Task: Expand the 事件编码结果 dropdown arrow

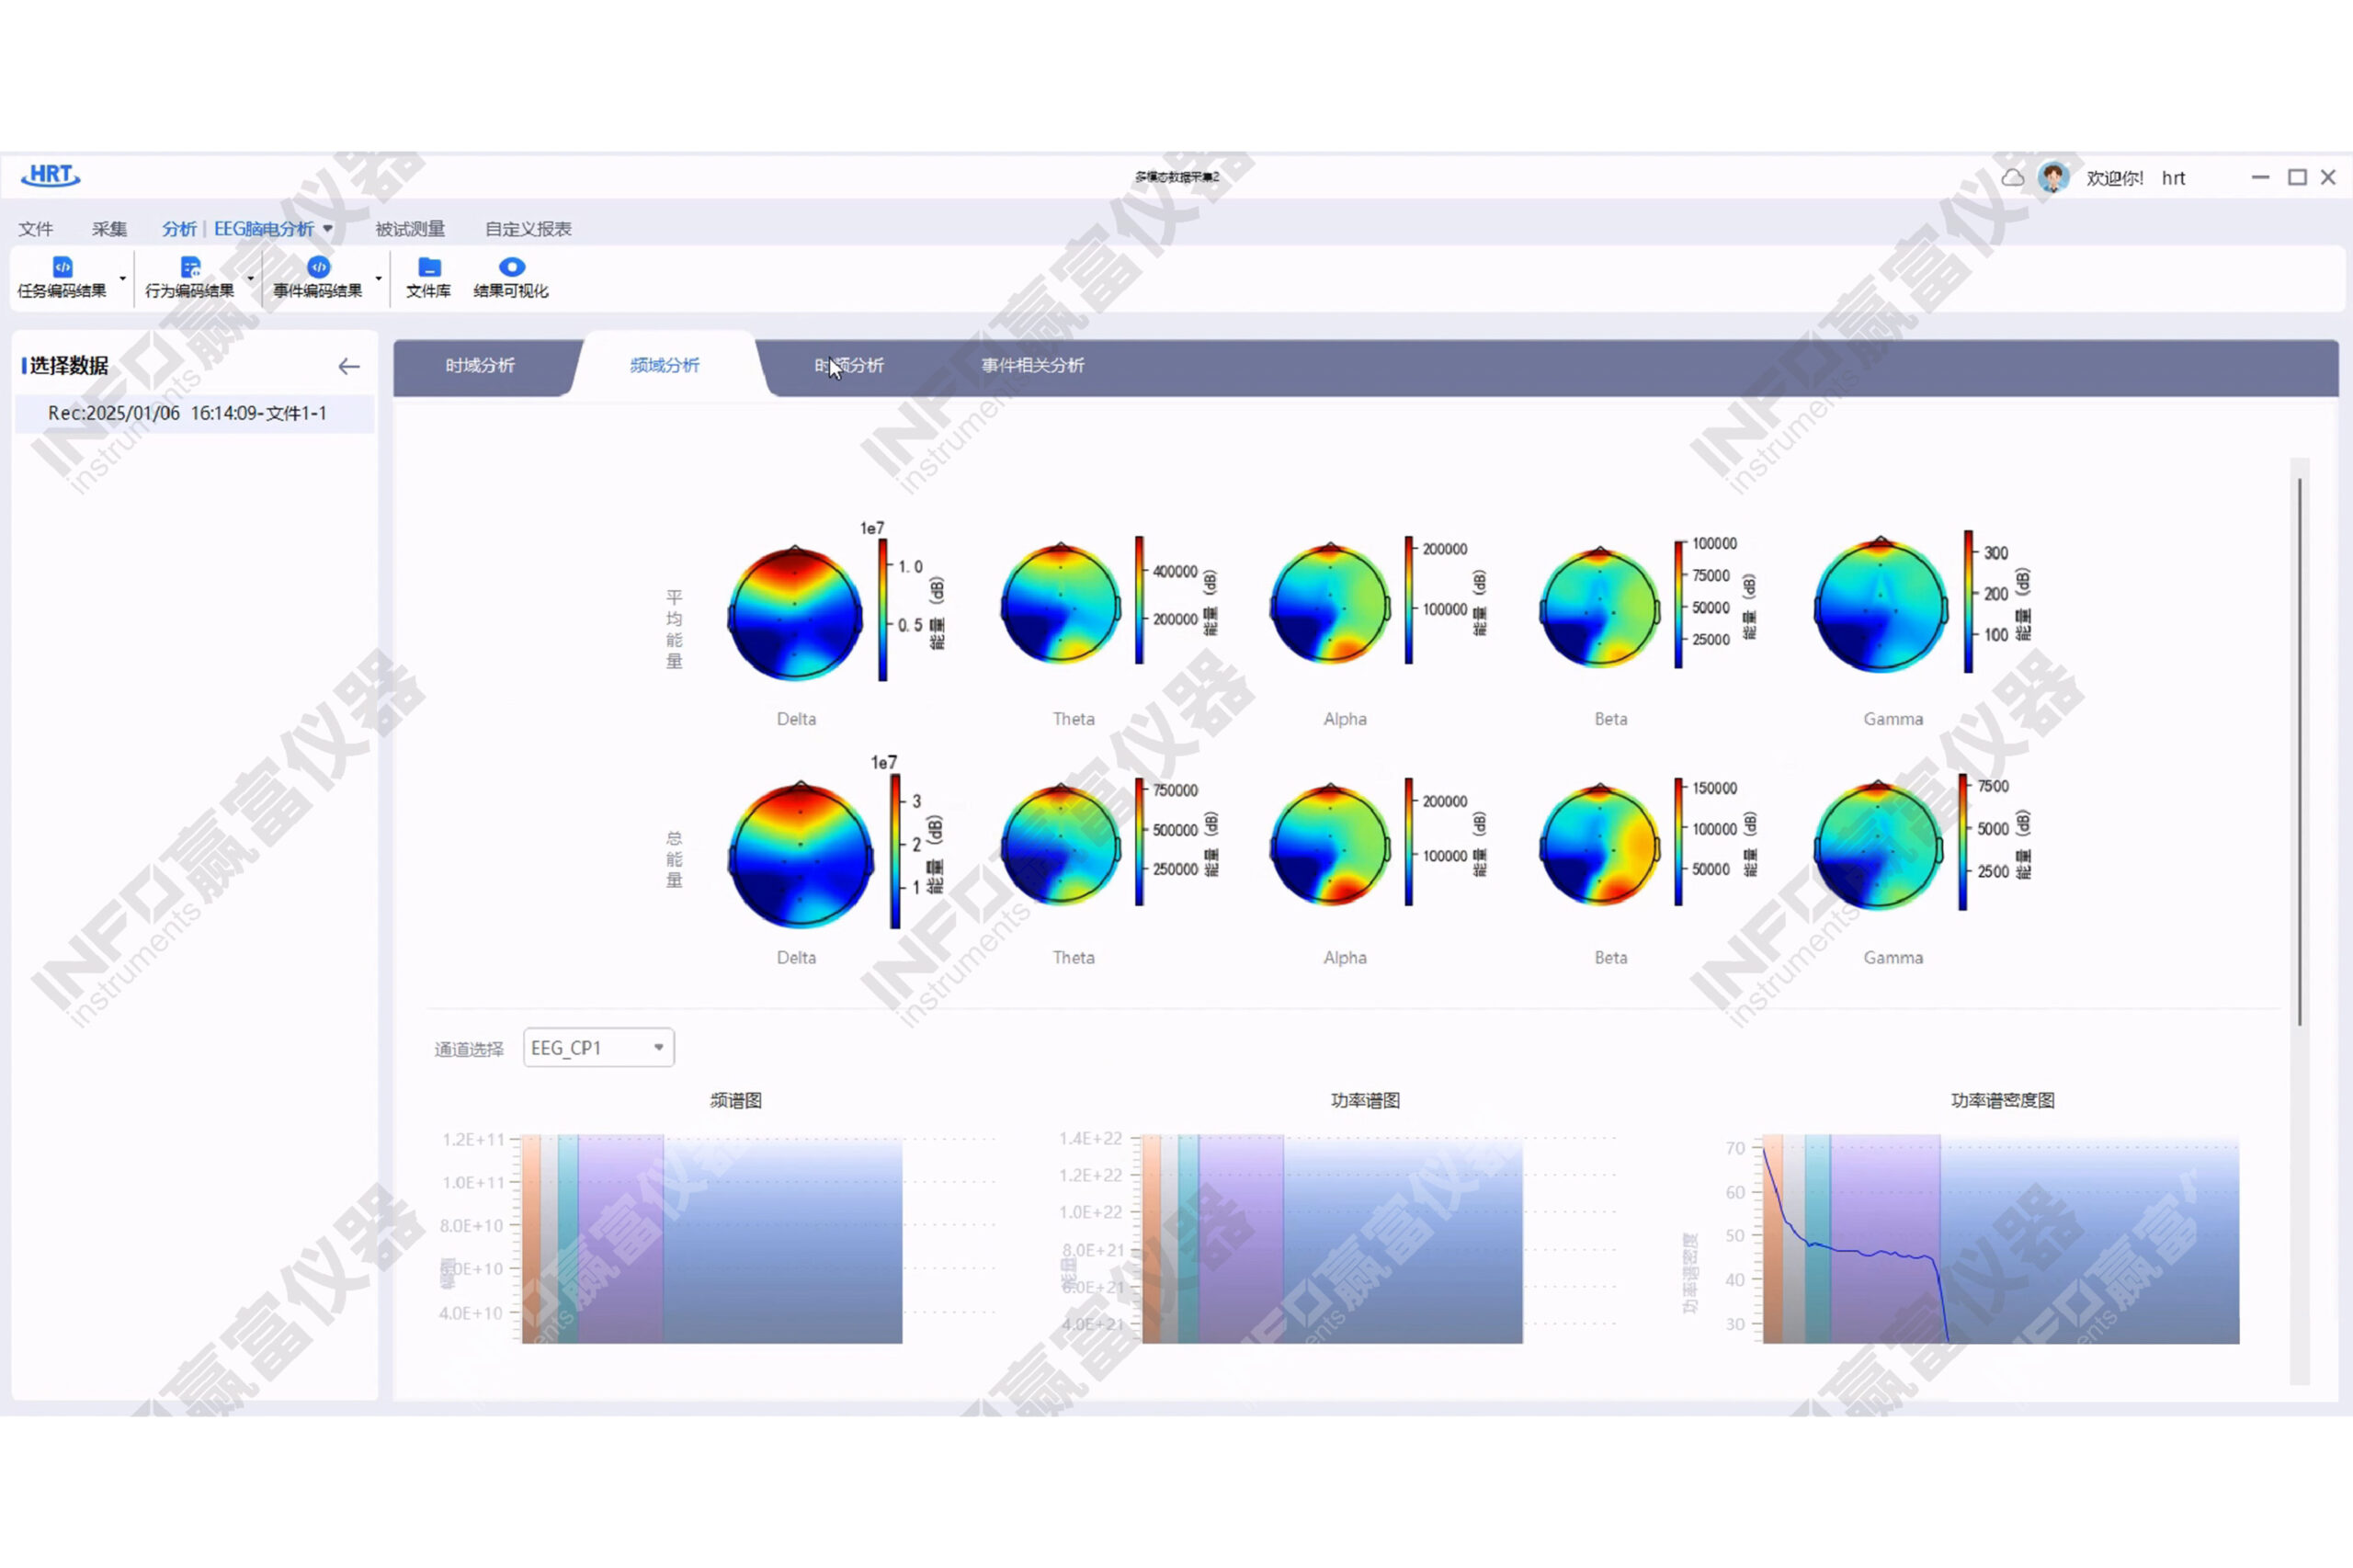Action: point(378,278)
